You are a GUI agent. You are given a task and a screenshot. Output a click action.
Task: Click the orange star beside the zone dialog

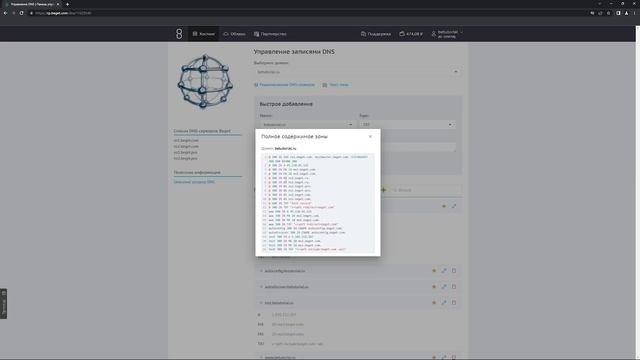tap(444, 206)
